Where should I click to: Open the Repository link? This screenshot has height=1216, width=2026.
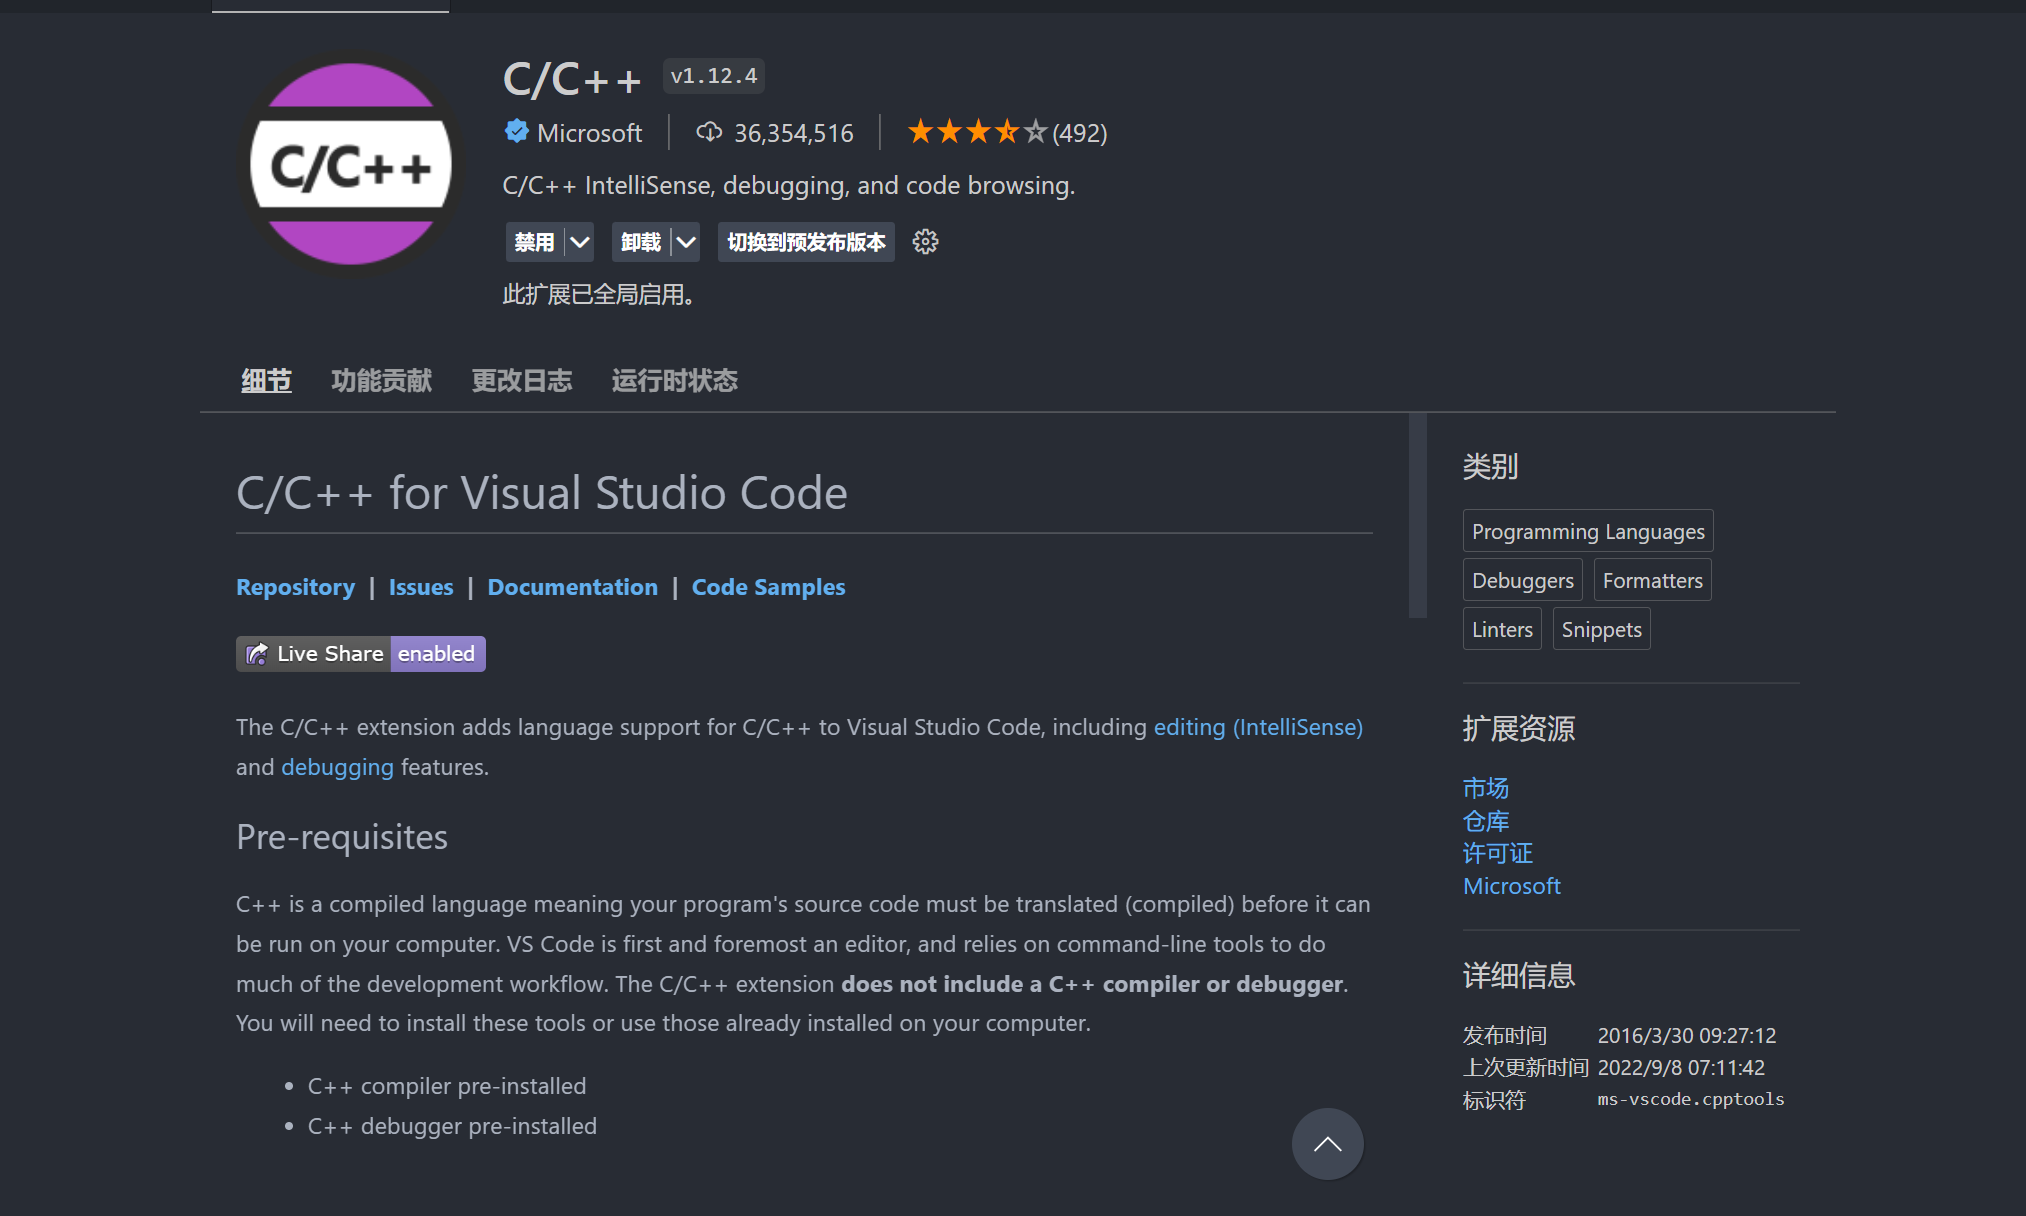[x=295, y=587]
